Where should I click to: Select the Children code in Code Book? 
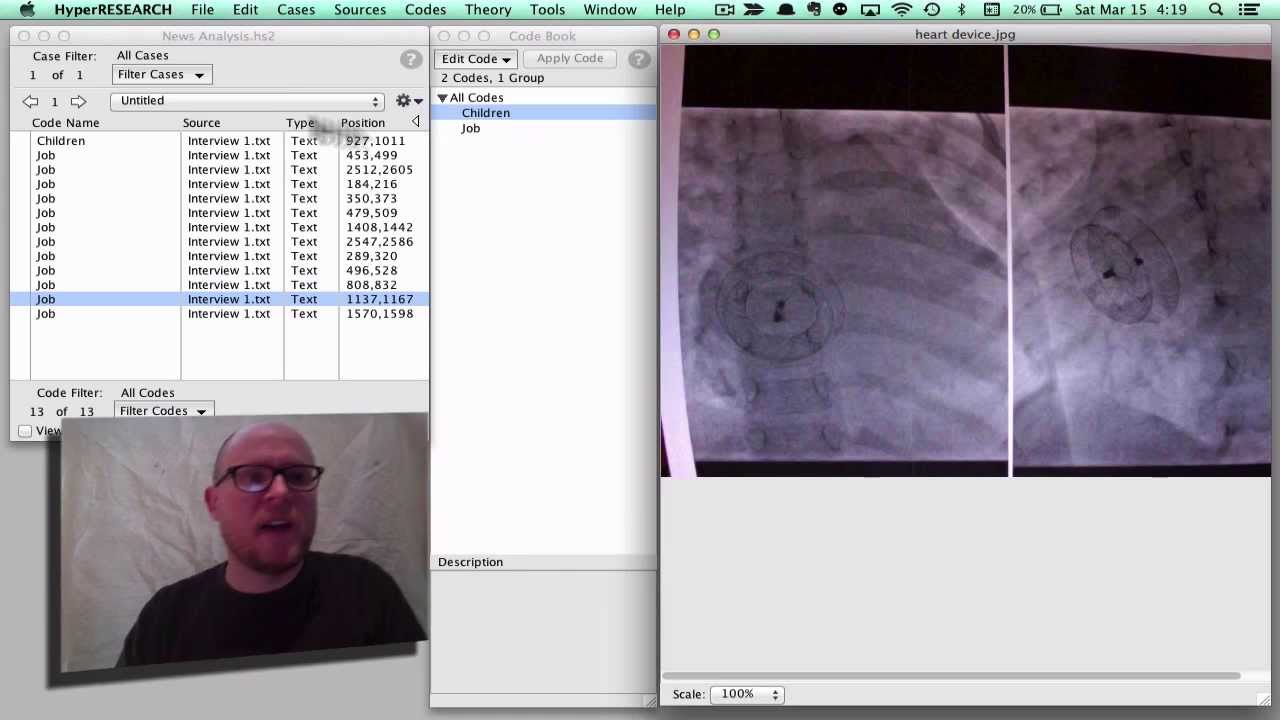click(486, 113)
